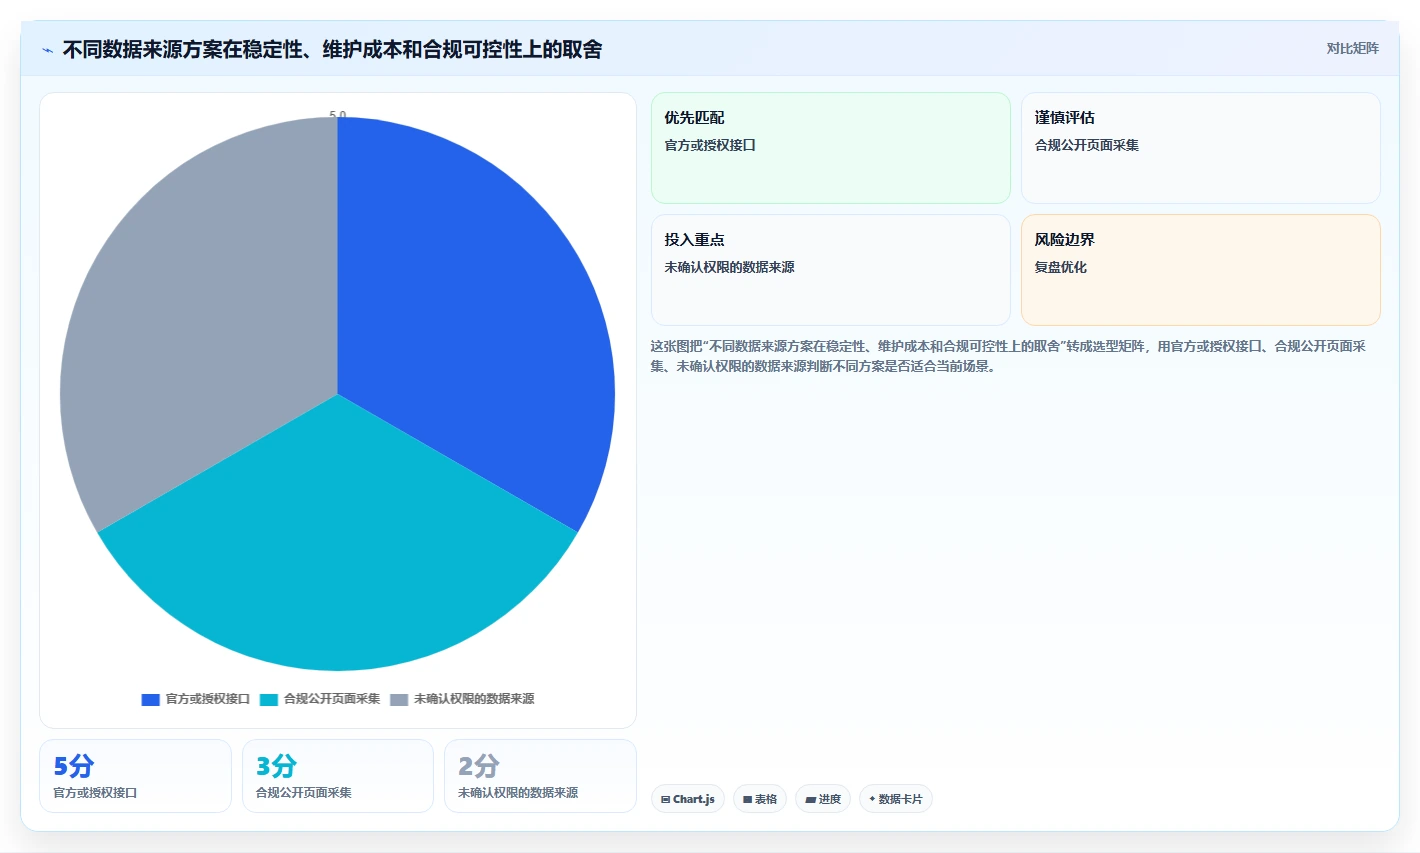Click the 合规公开页面采集 legend label

[x=332, y=699]
